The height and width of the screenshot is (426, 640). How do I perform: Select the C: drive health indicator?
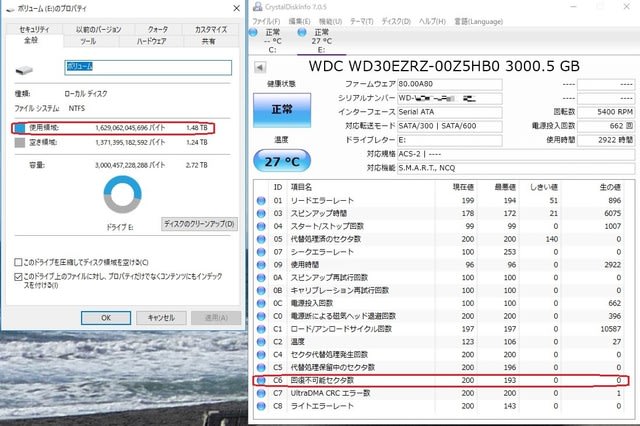pos(253,32)
